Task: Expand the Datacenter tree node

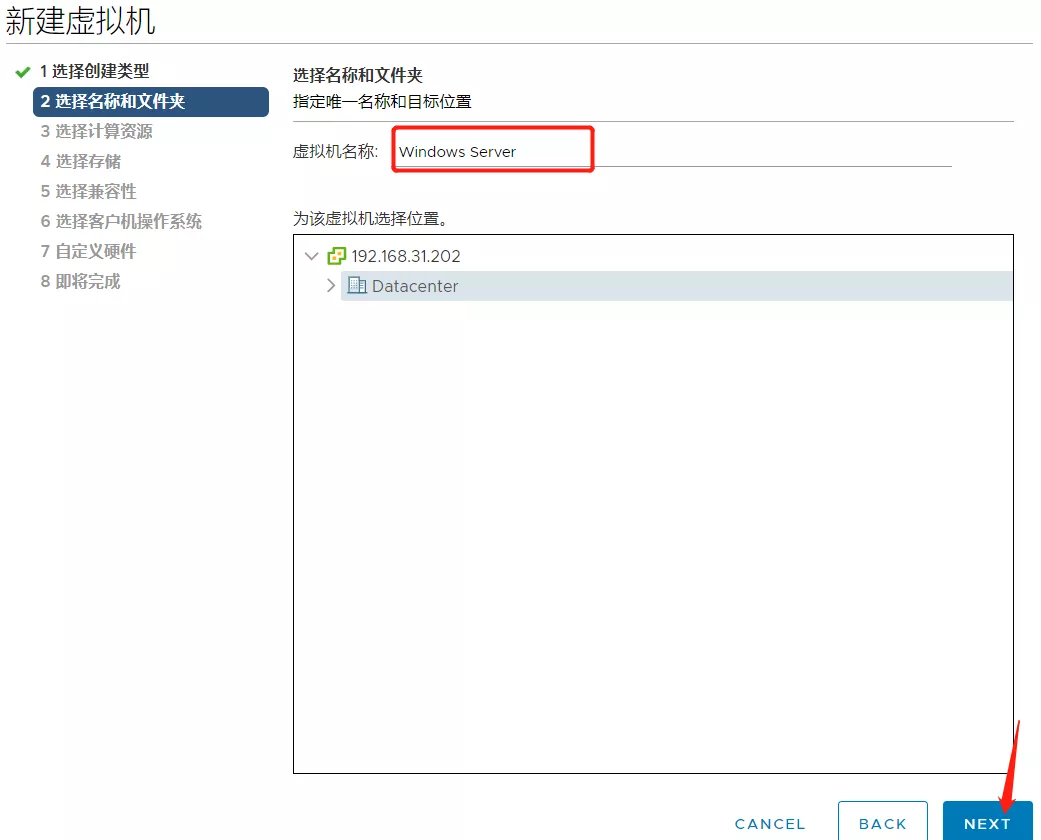Action: coord(331,286)
